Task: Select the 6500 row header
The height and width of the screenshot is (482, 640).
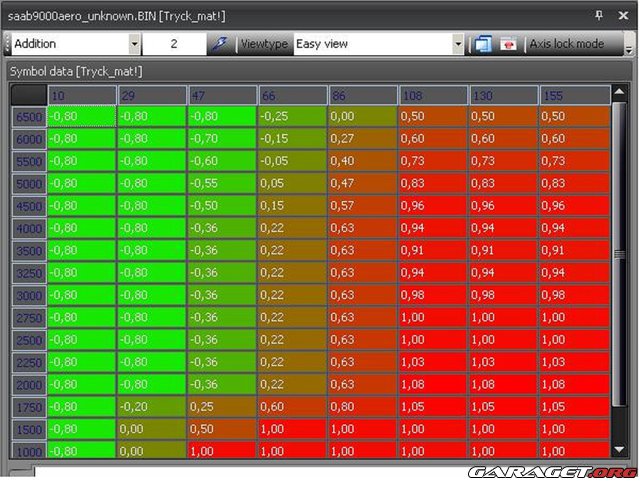Action: [x=29, y=117]
